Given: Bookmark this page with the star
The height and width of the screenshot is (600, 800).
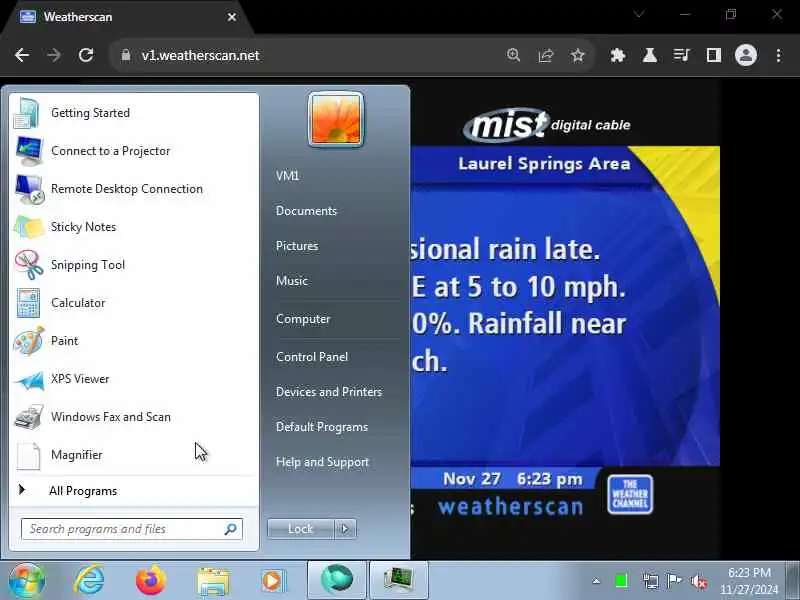Looking at the screenshot, I should pos(578,55).
